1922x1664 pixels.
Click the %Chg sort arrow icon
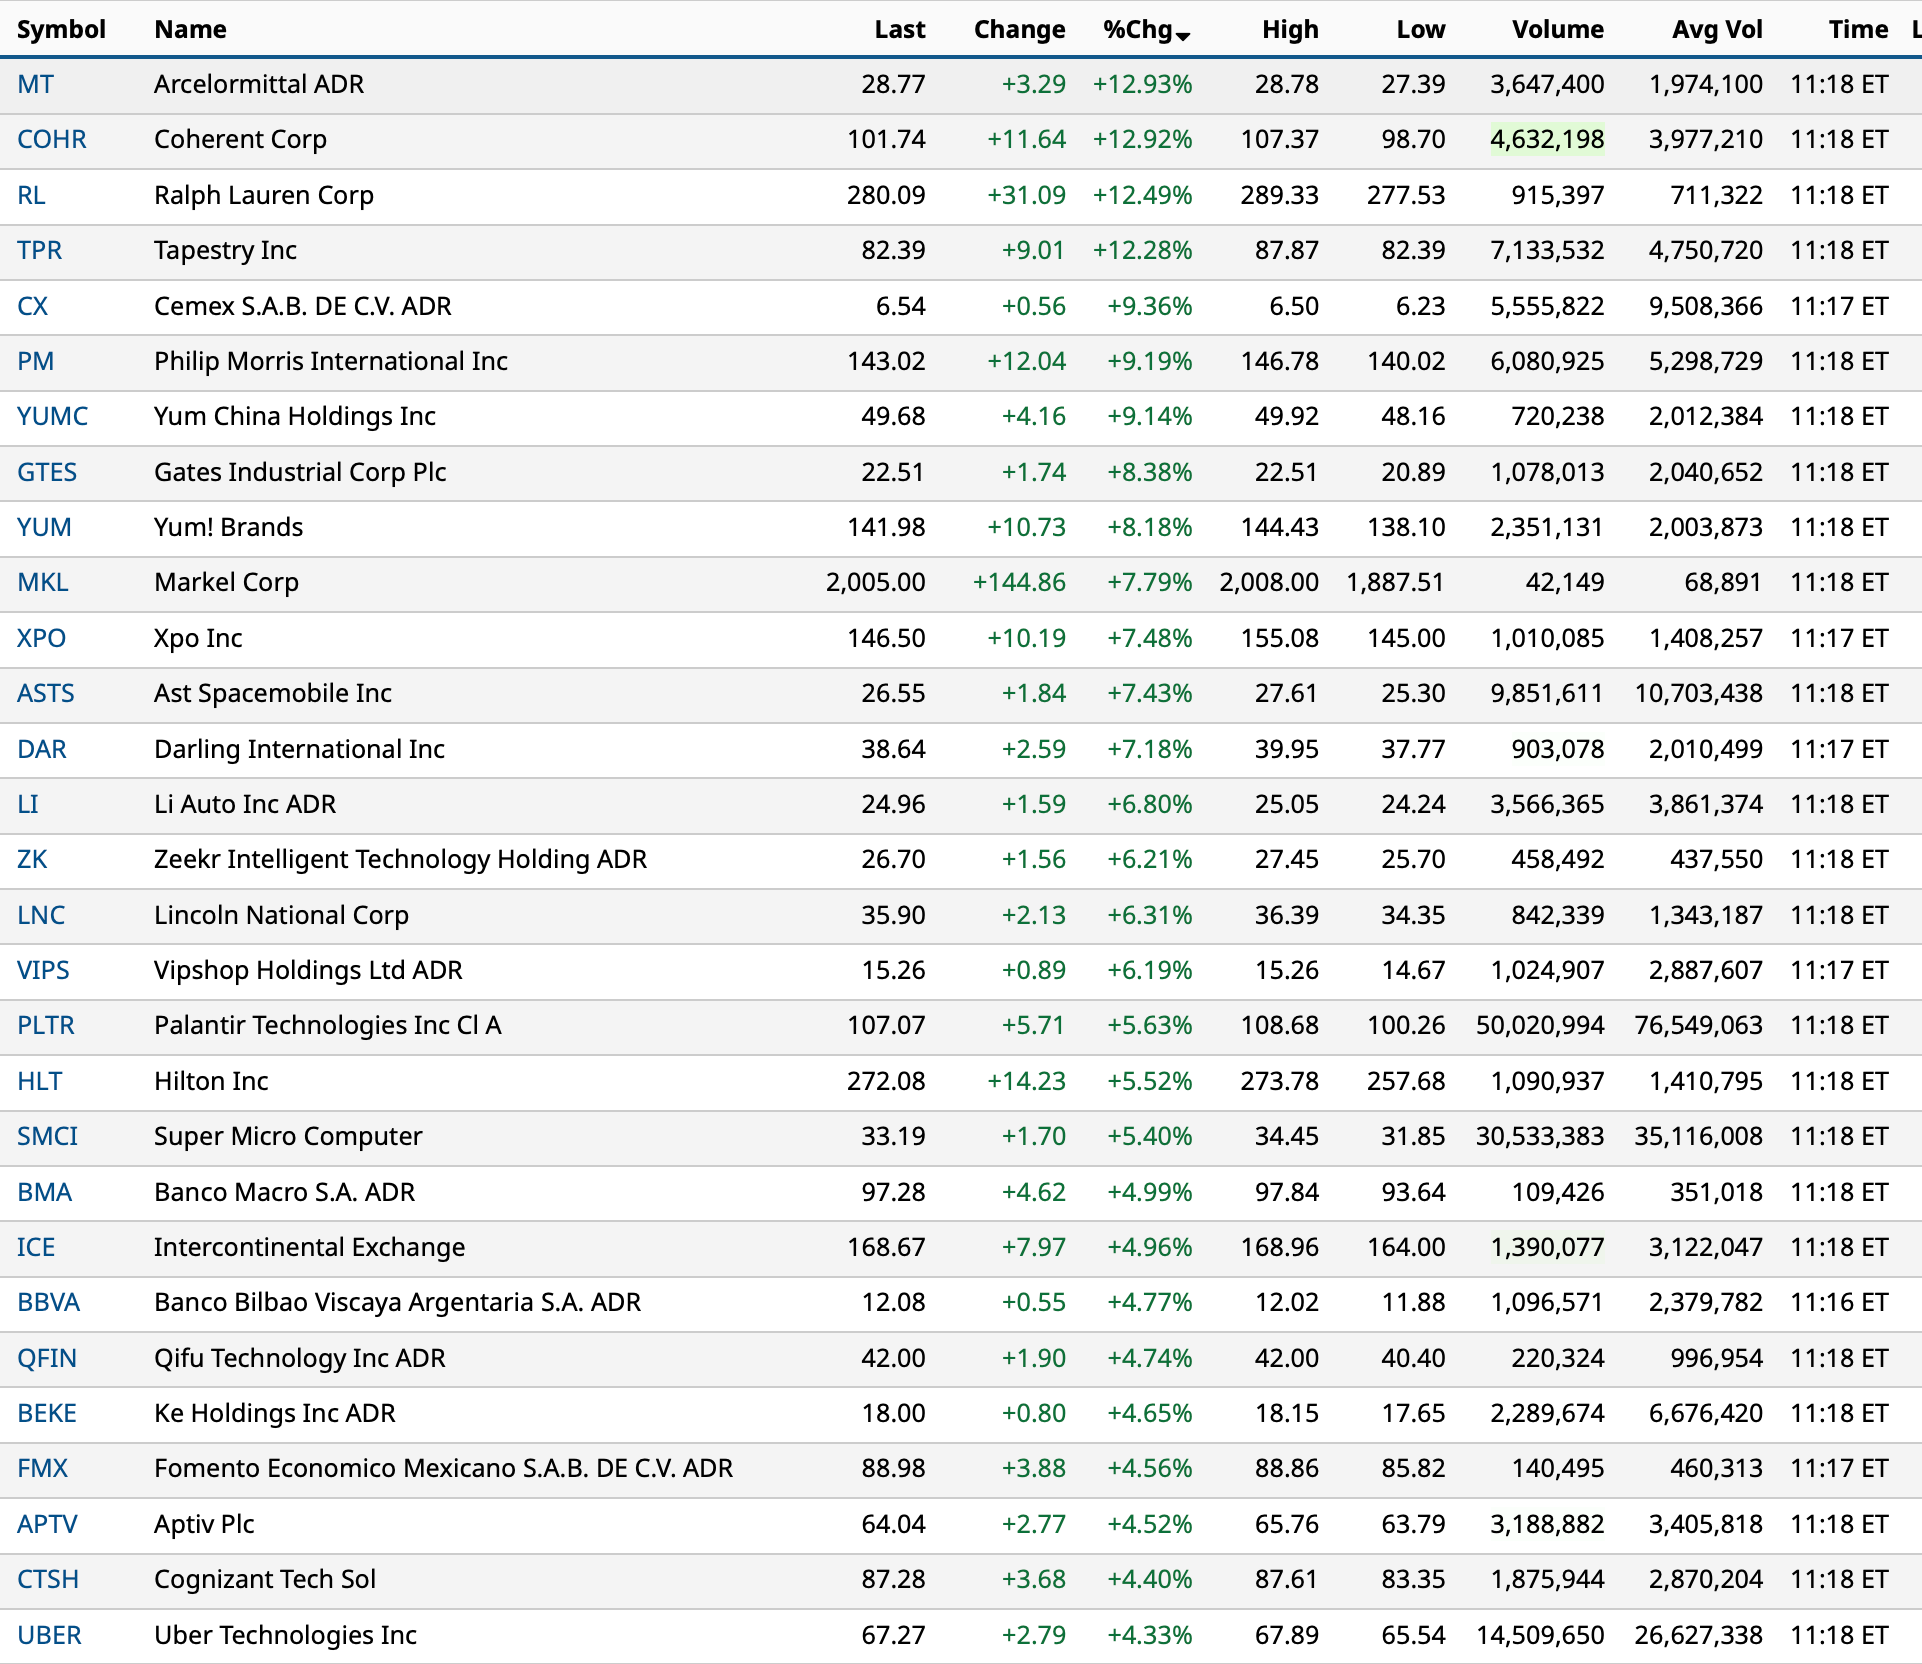[1183, 36]
